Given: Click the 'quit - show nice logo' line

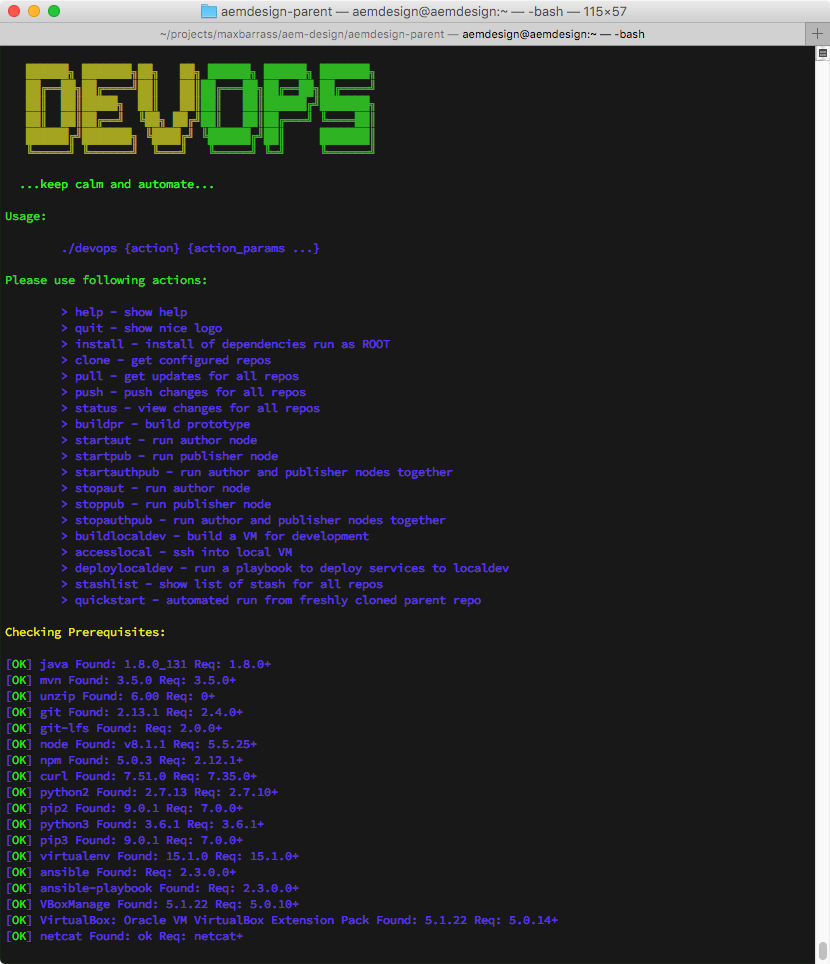Looking at the screenshot, I should point(142,328).
